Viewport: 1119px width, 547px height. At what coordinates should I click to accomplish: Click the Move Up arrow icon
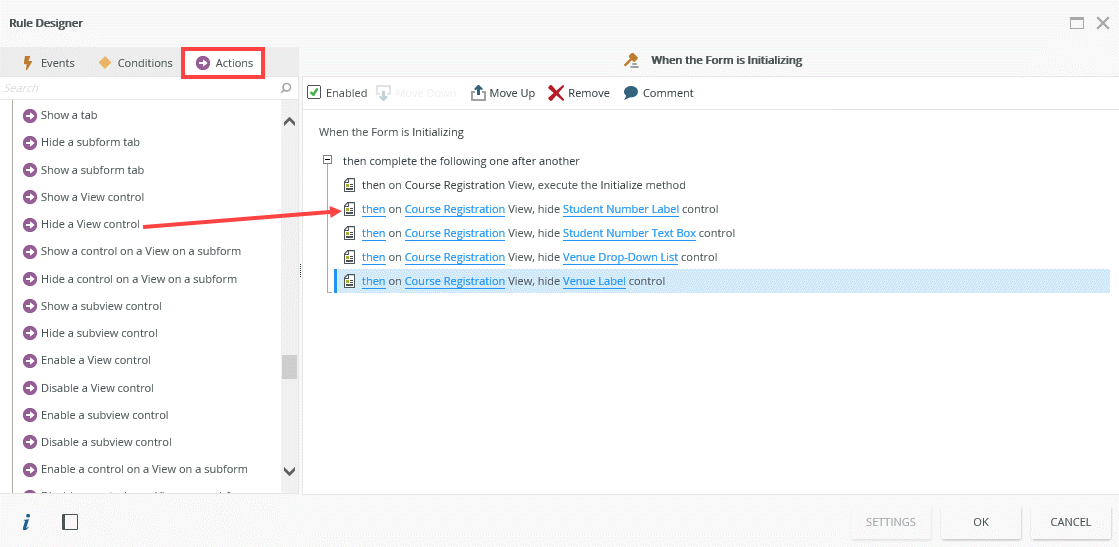(x=478, y=93)
